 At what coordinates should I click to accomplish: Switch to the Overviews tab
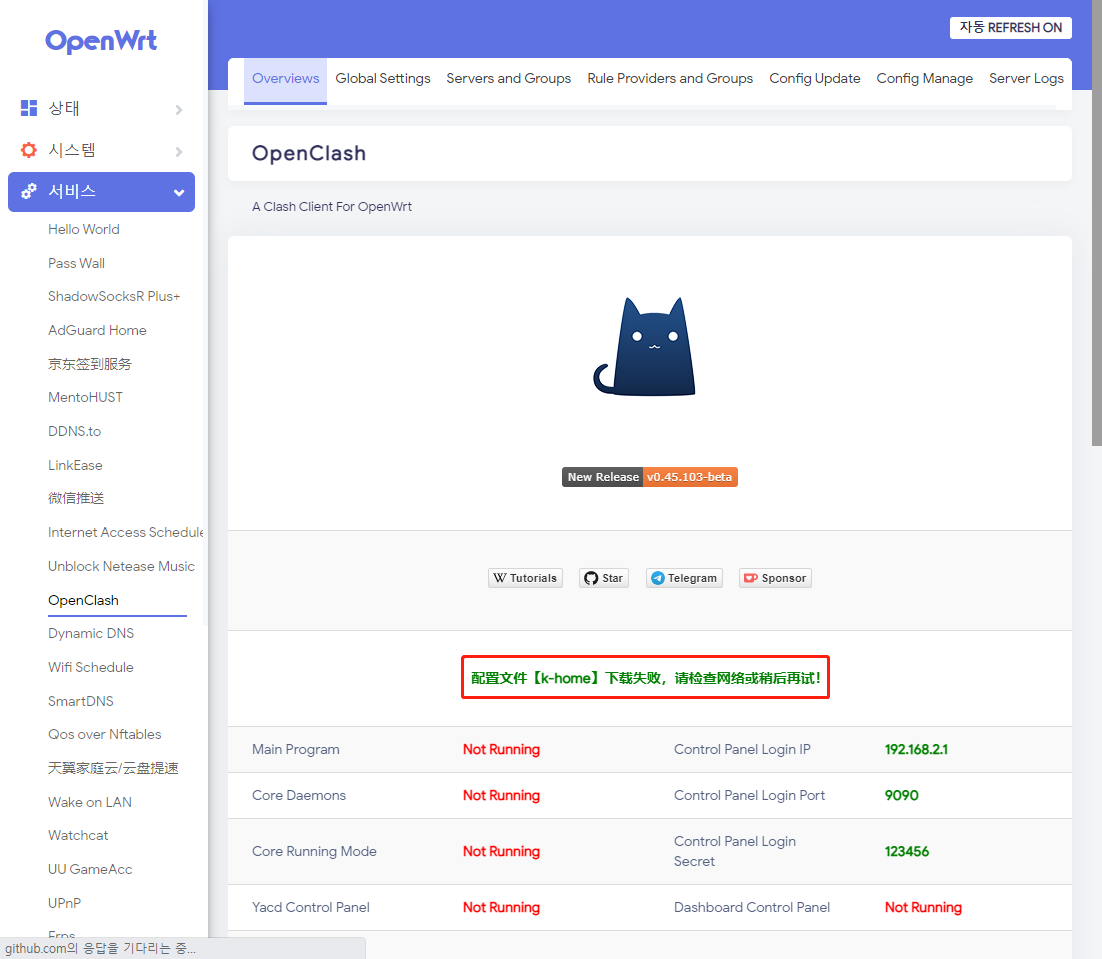coord(285,79)
